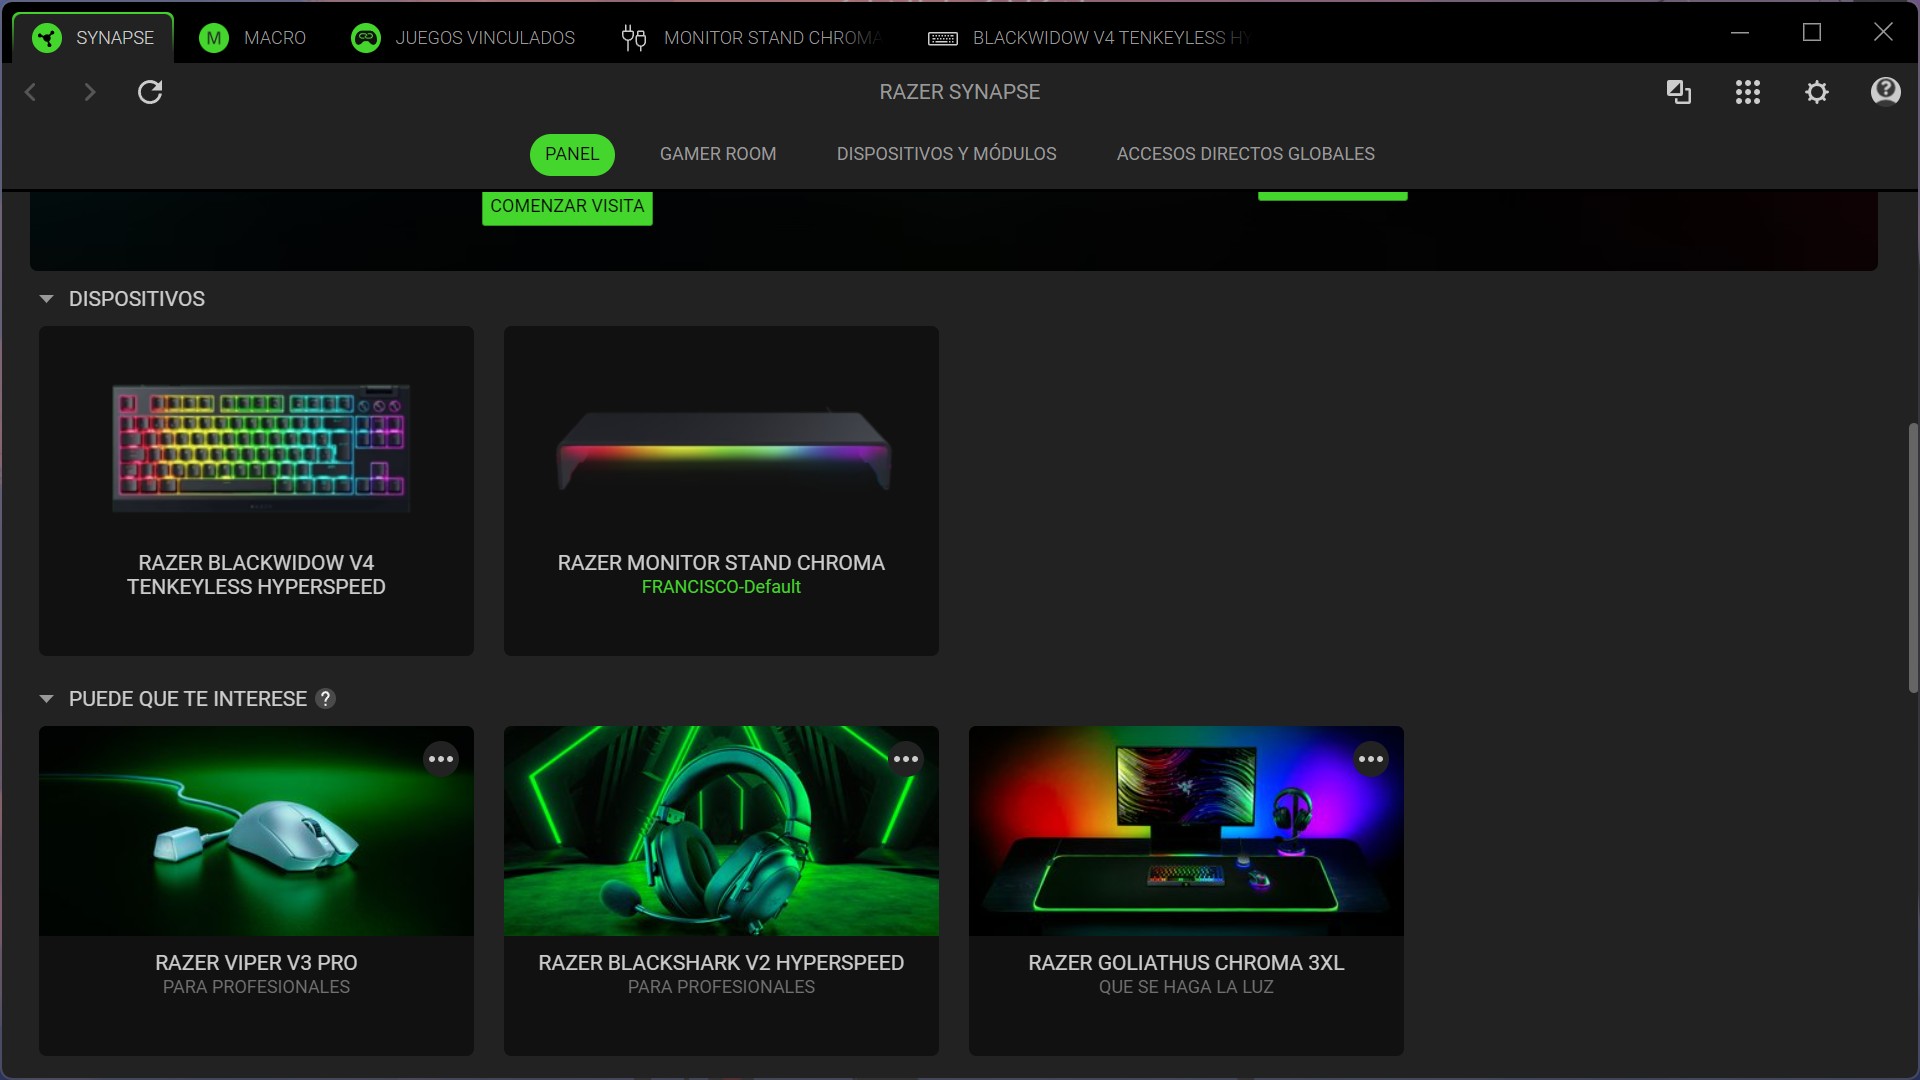The width and height of the screenshot is (1920, 1080).
Task: Click Para Profesionales under Razer BlackShark V2 HyperSpeed
Action: (721, 987)
